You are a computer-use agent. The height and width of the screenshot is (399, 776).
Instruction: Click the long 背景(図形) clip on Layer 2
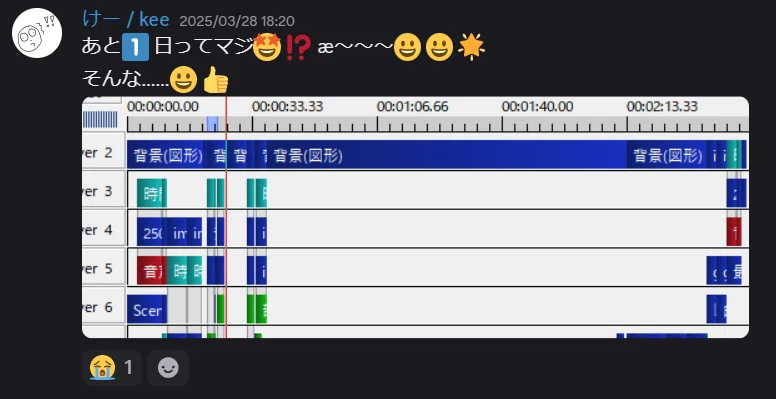click(x=447, y=155)
